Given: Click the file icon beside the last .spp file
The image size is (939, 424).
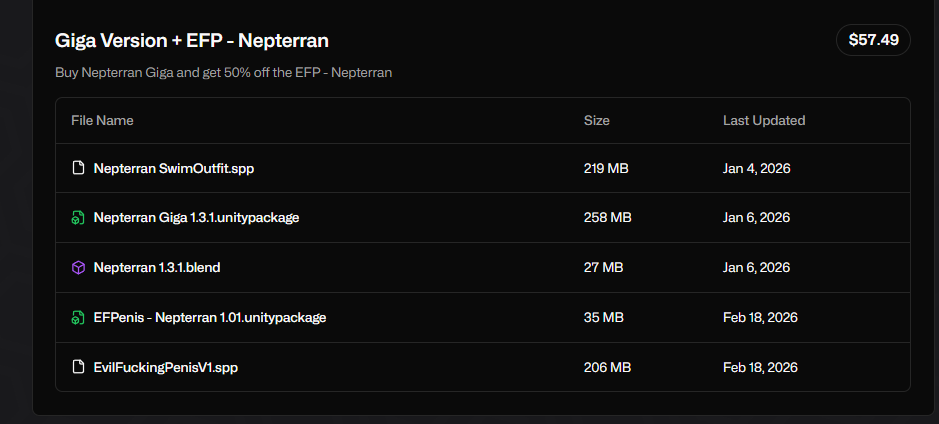Looking at the screenshot, I should click(x=78, y=367).
